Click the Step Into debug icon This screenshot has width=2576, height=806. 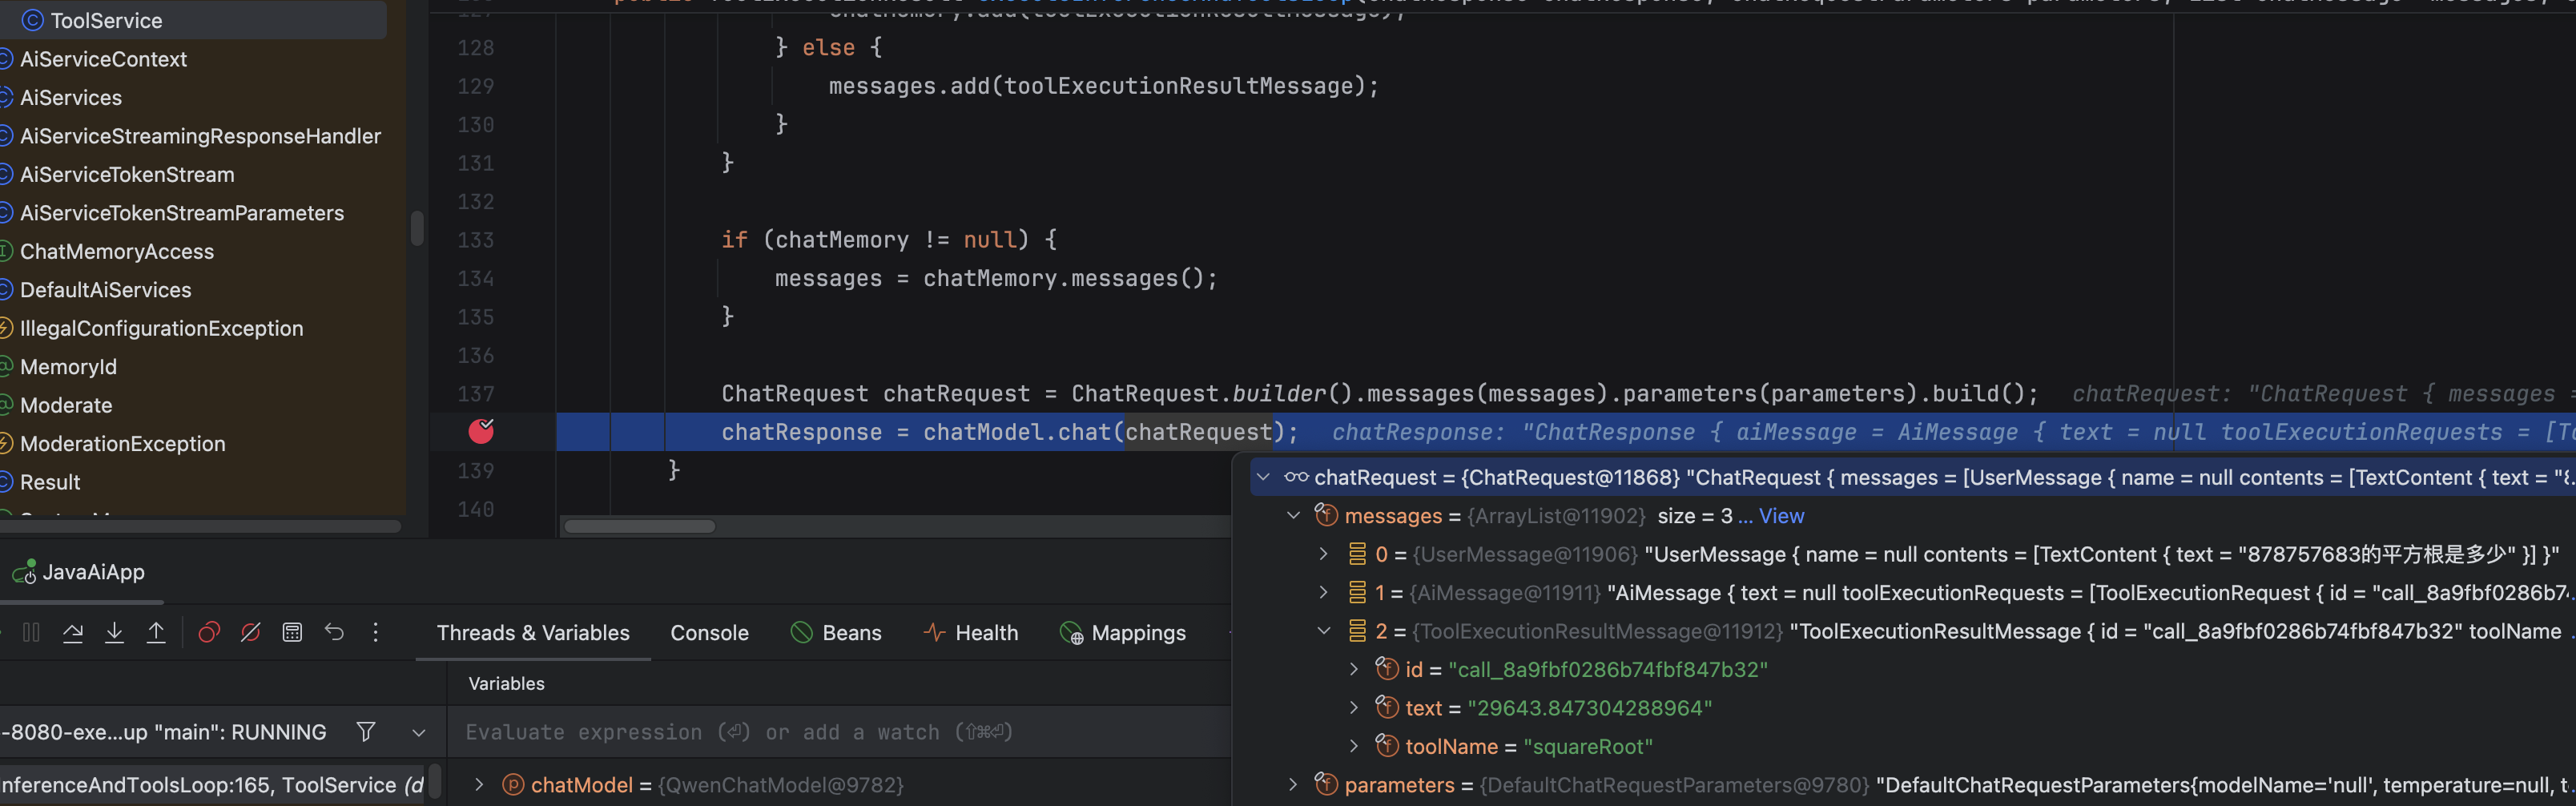tap(115, 632)
